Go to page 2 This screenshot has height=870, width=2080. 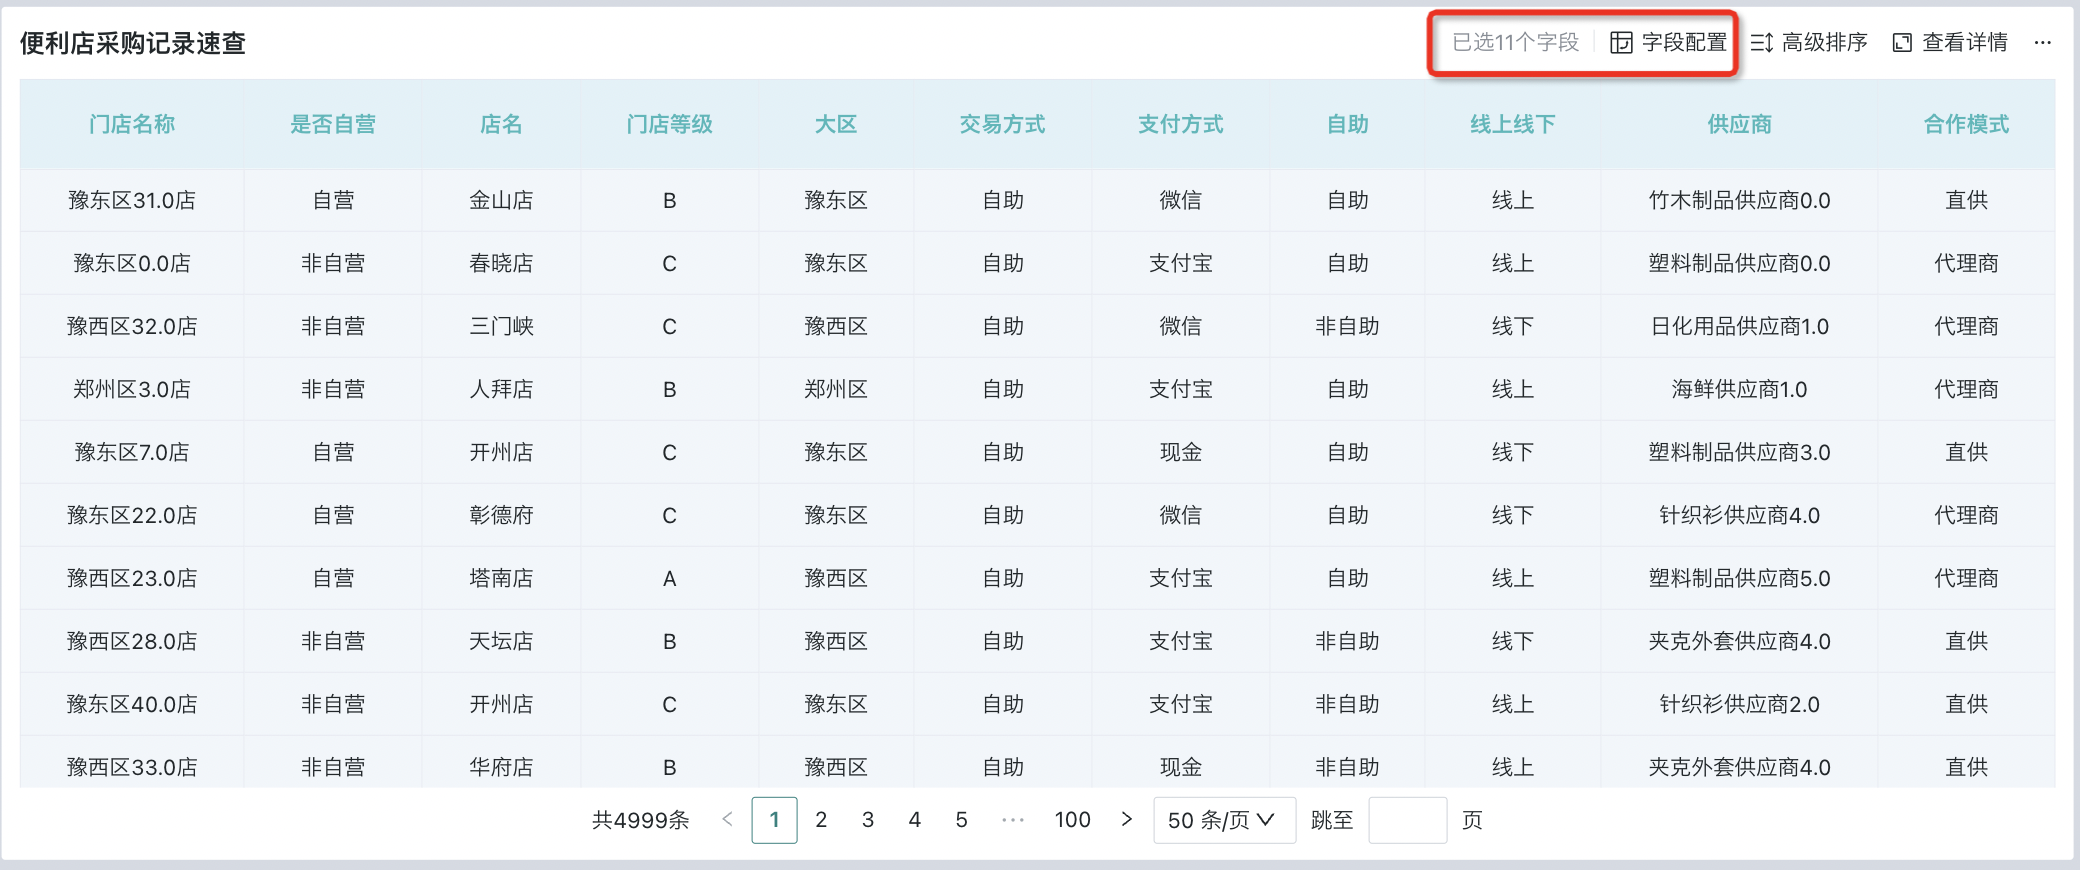(x=821, y=820)
